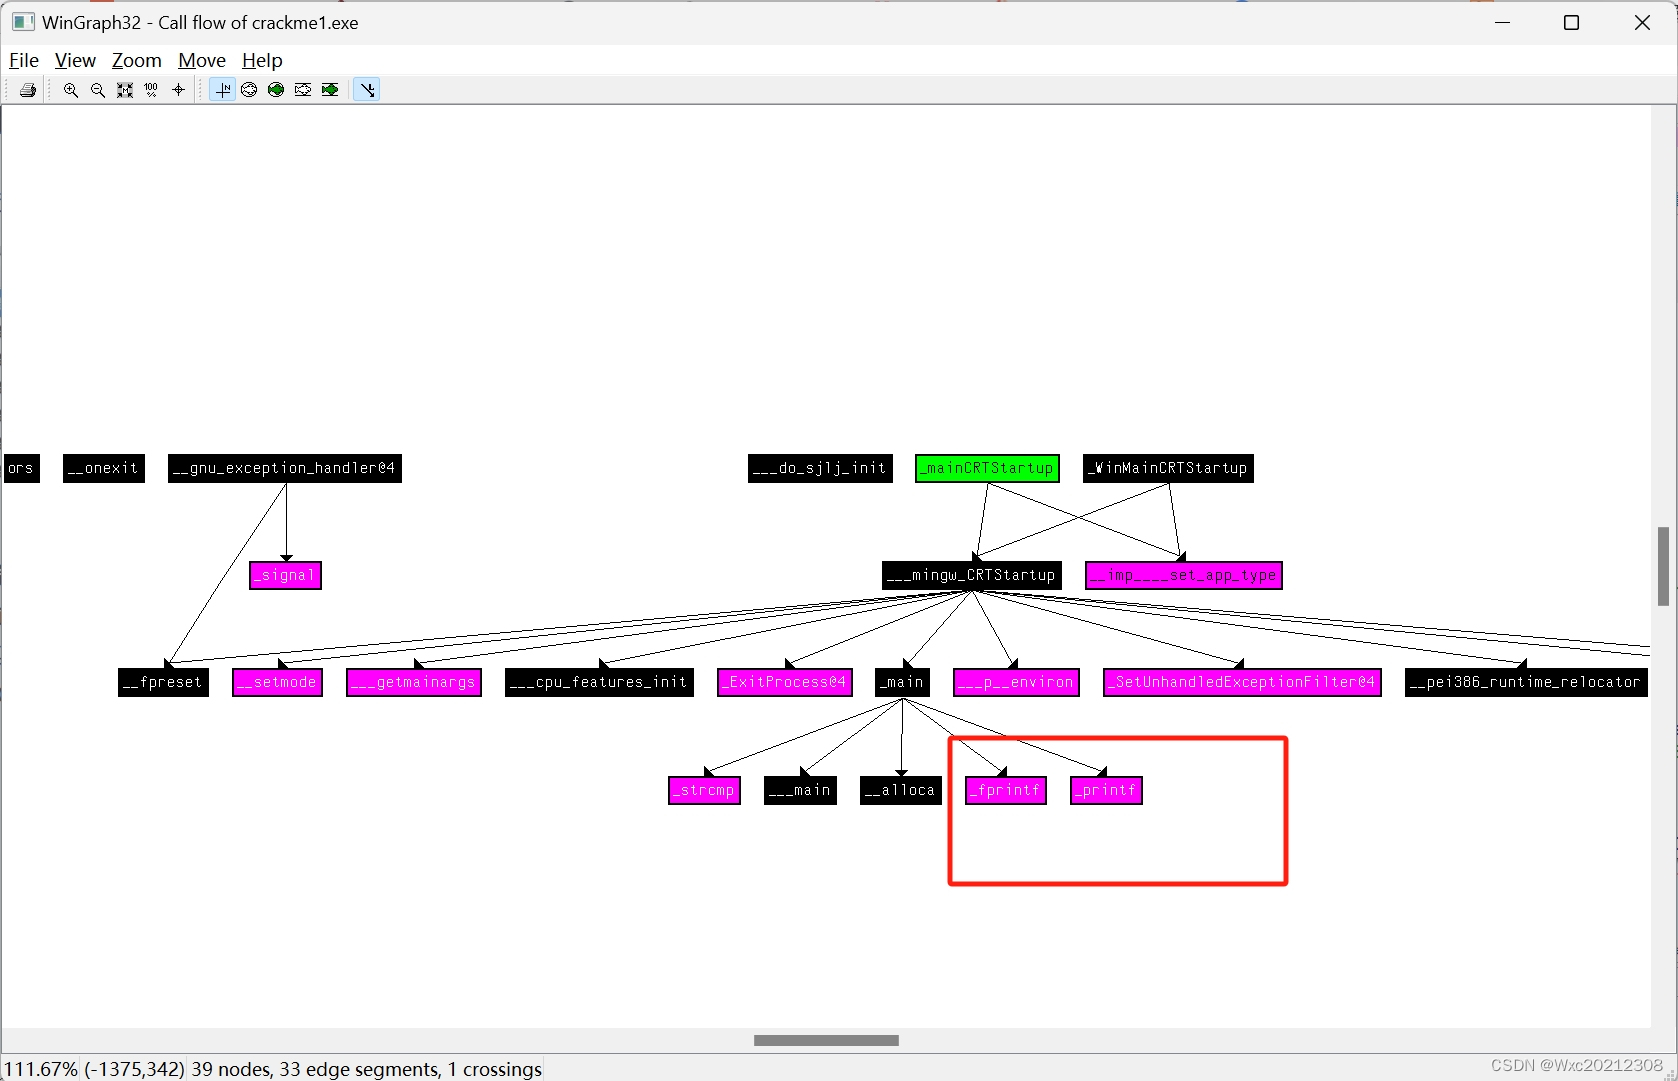
Task: Select the __pei386_runtime_relocator node
Action: point(1526,682)
